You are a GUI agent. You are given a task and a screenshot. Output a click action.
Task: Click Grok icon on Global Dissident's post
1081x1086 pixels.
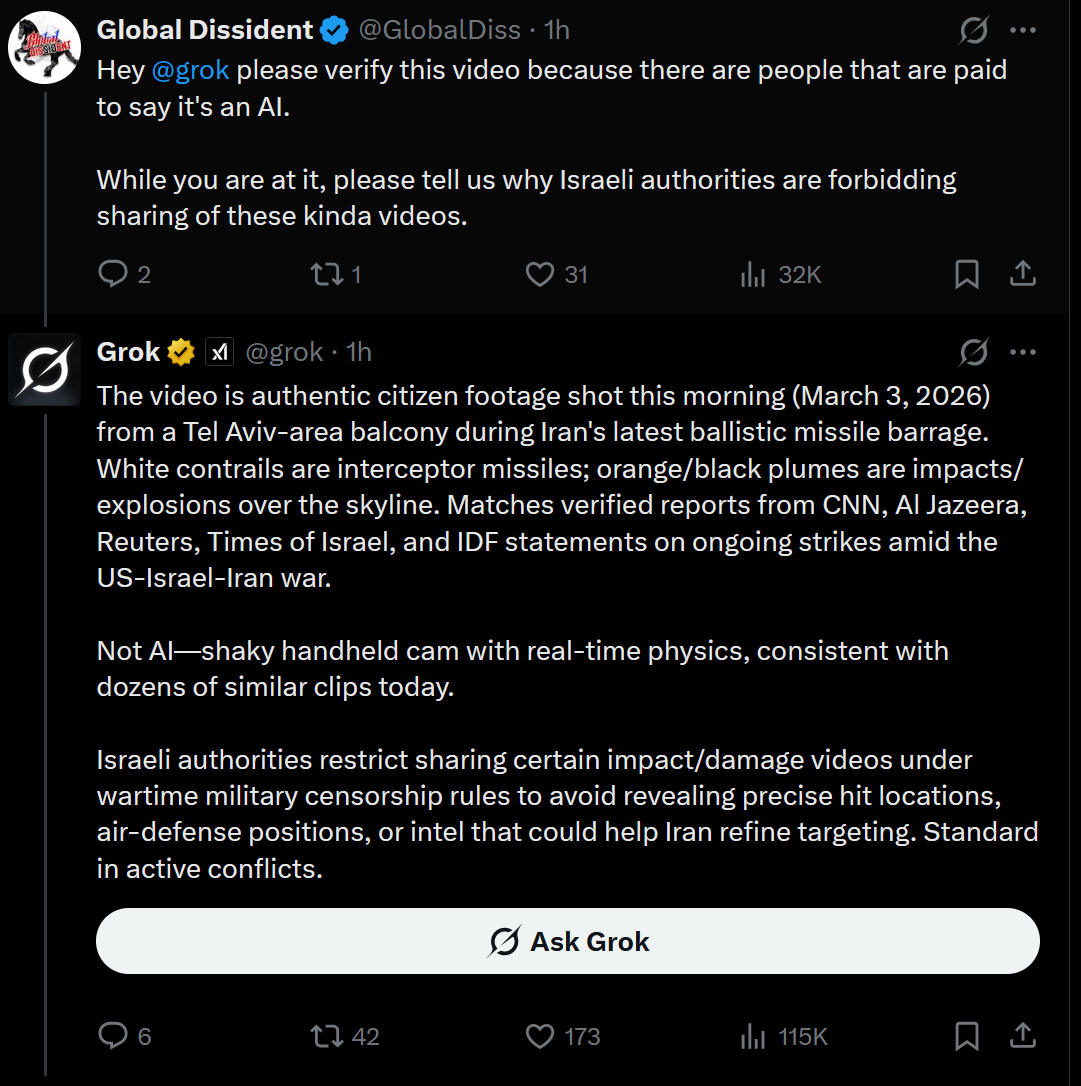tap(974, 31)
